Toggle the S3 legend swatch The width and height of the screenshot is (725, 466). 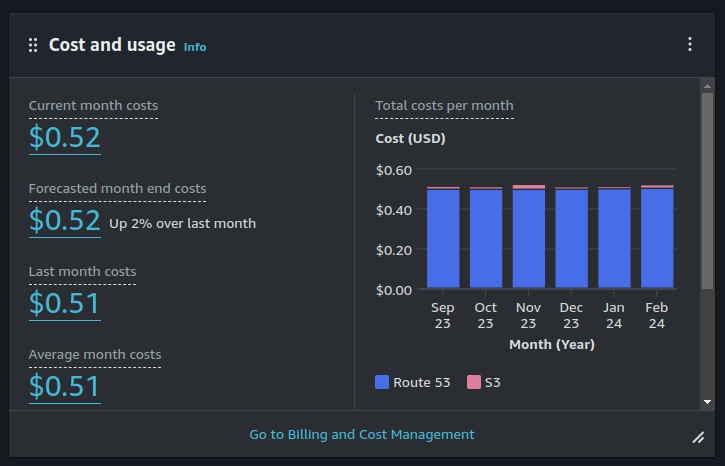(474, 382)
